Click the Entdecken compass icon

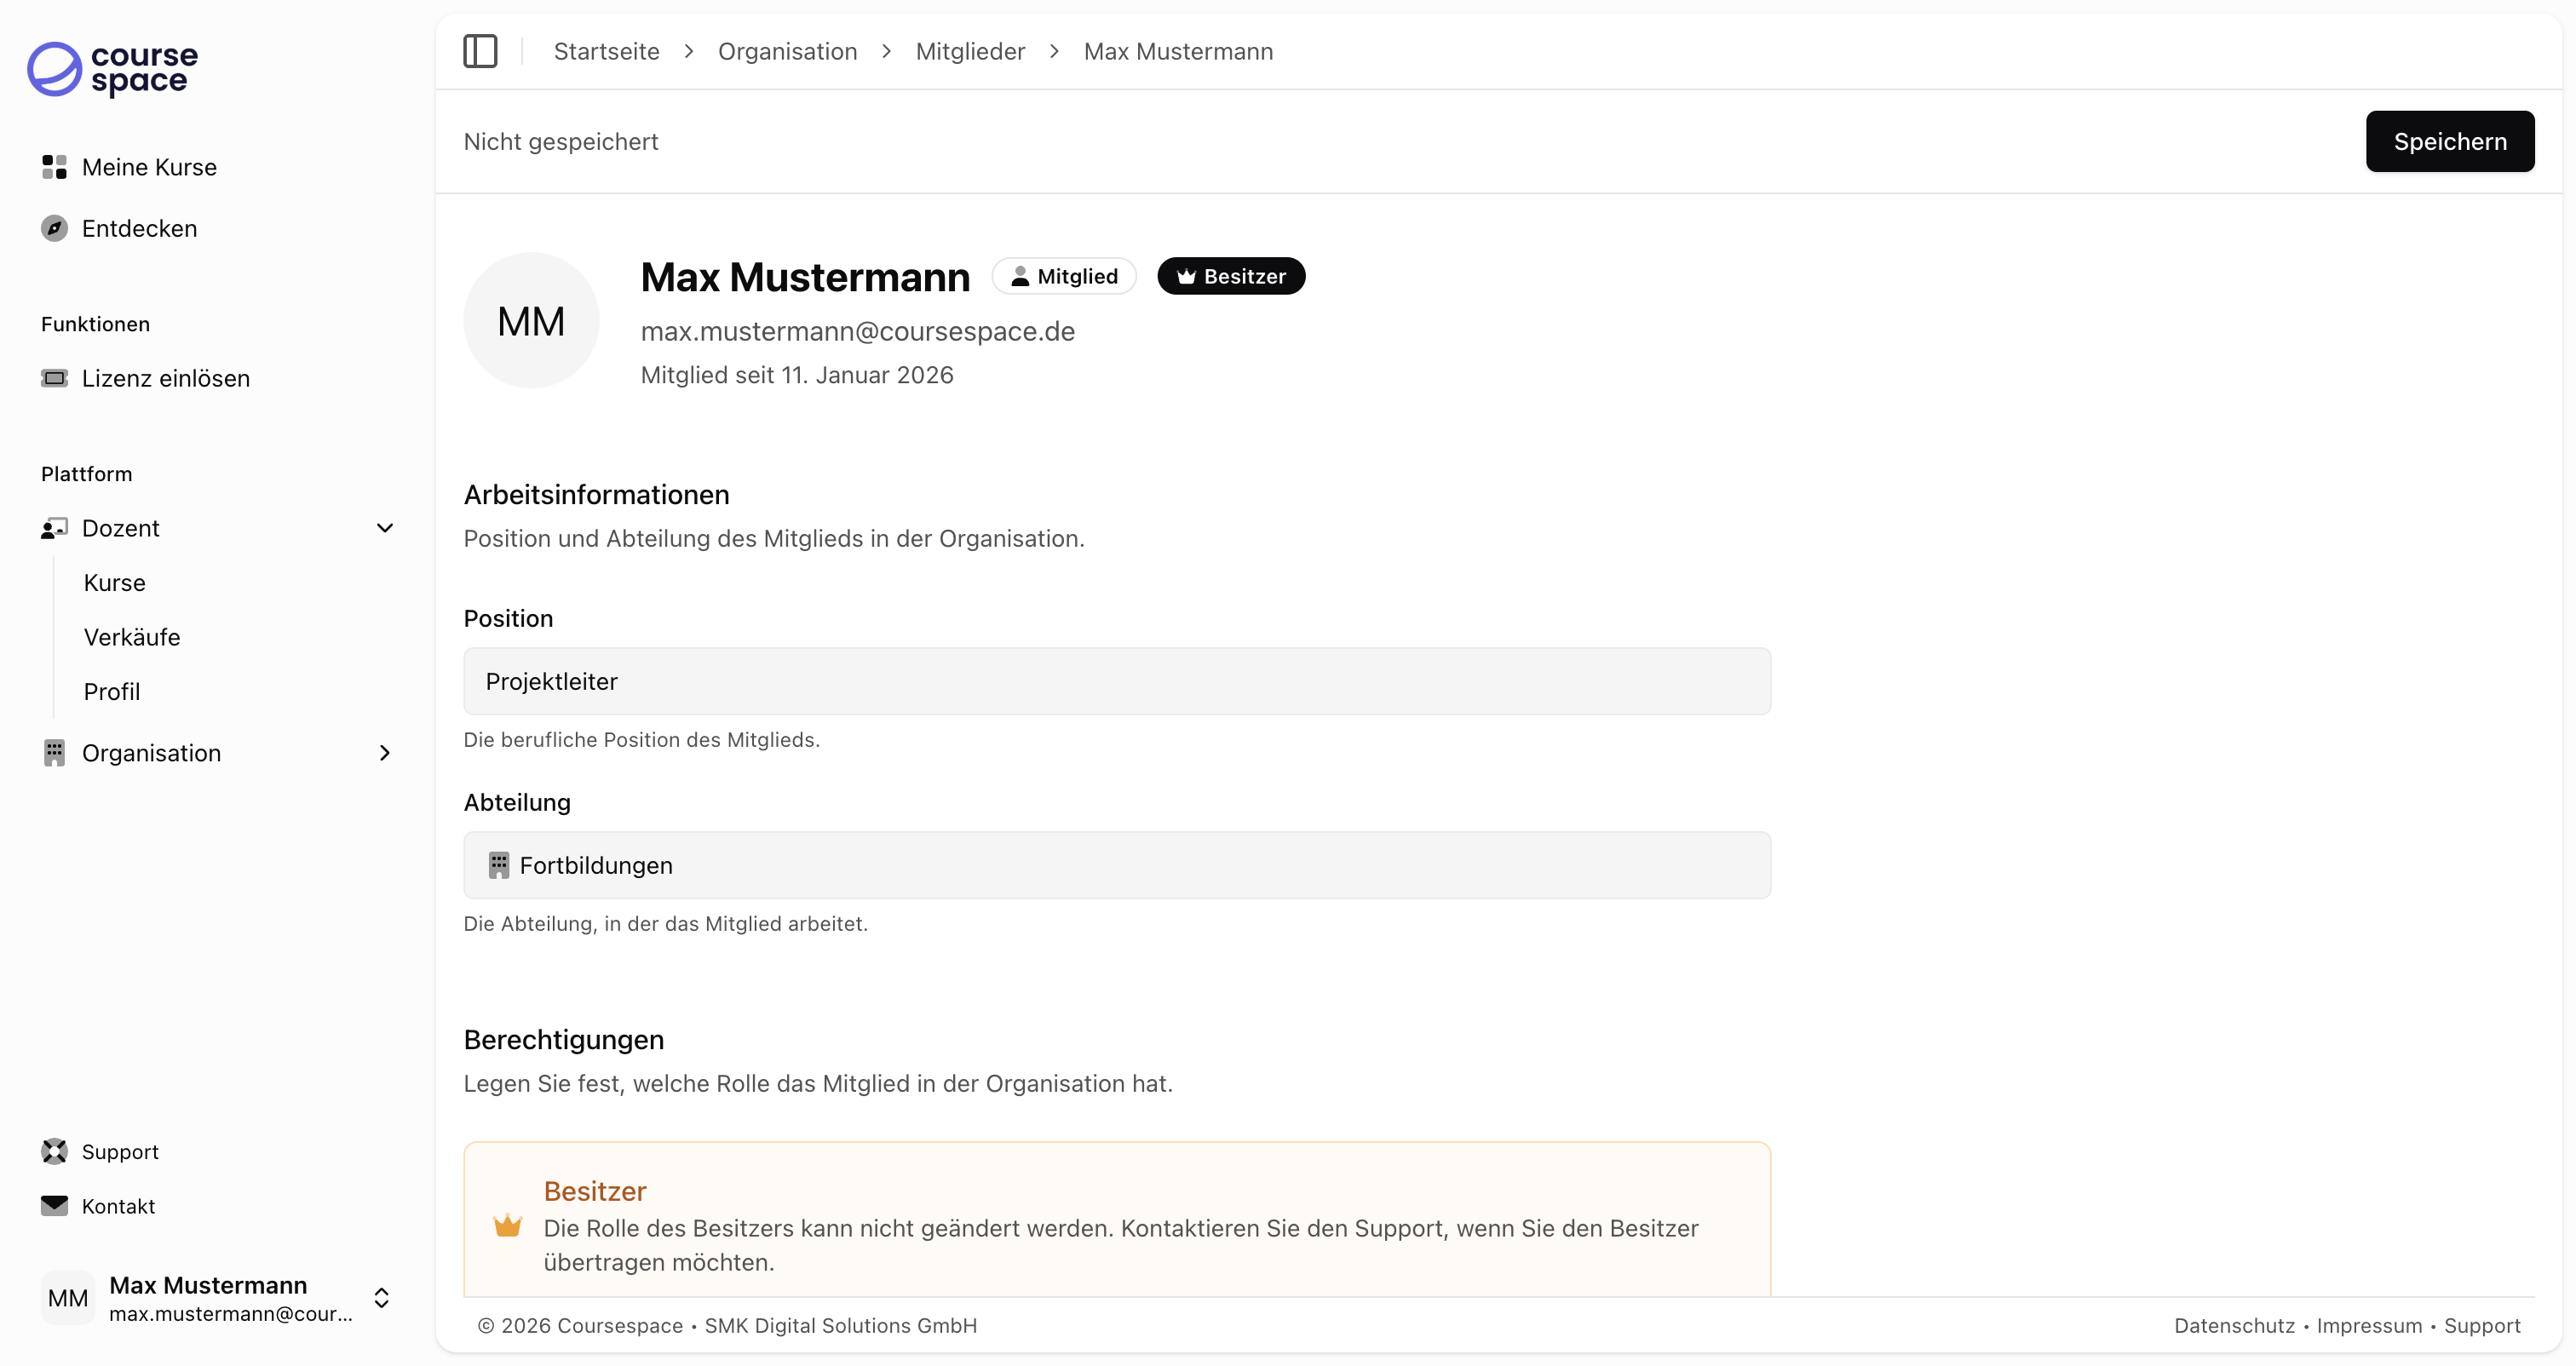(54, 228)
